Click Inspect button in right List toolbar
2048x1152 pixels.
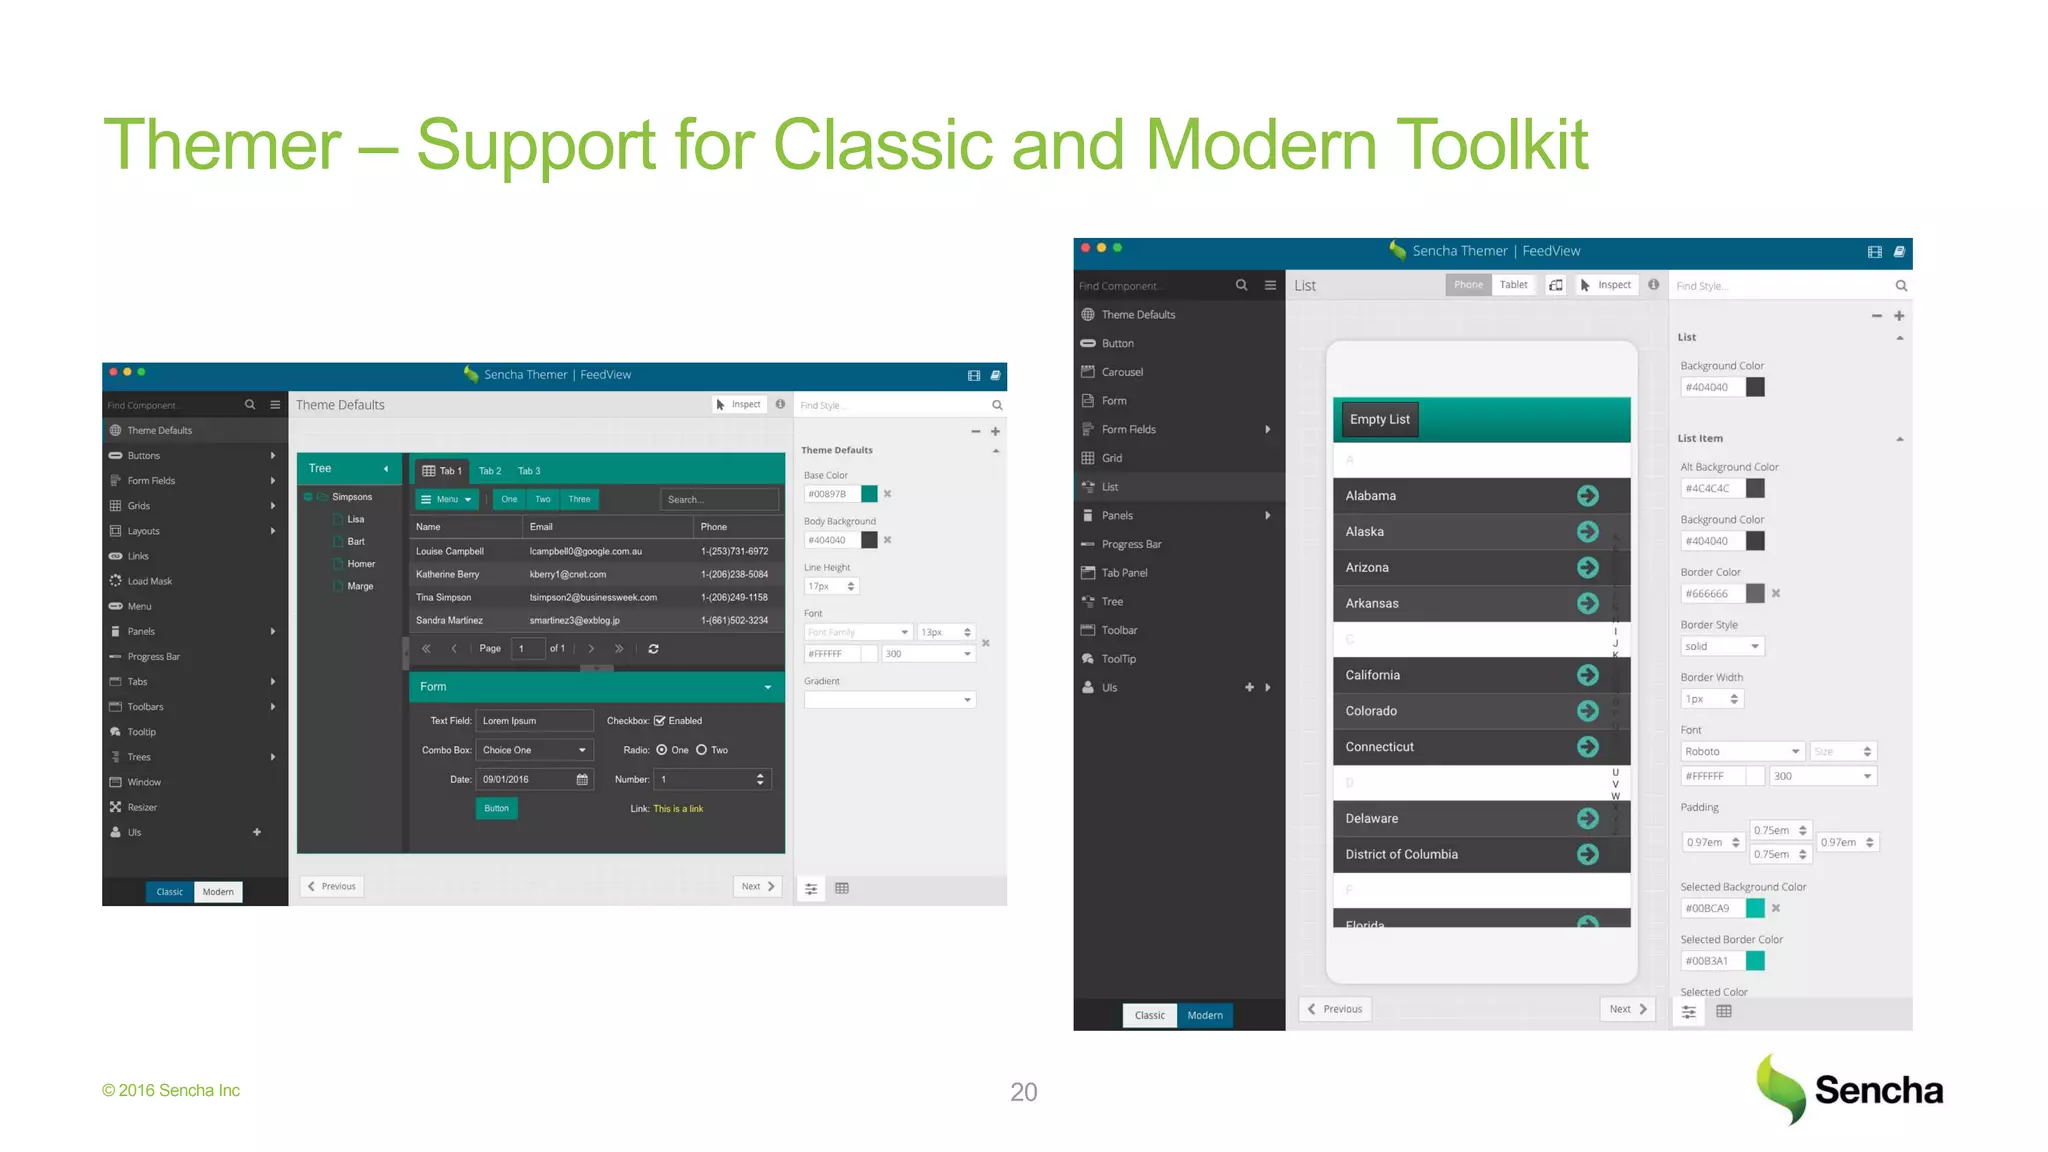[x=1606, y=285]
